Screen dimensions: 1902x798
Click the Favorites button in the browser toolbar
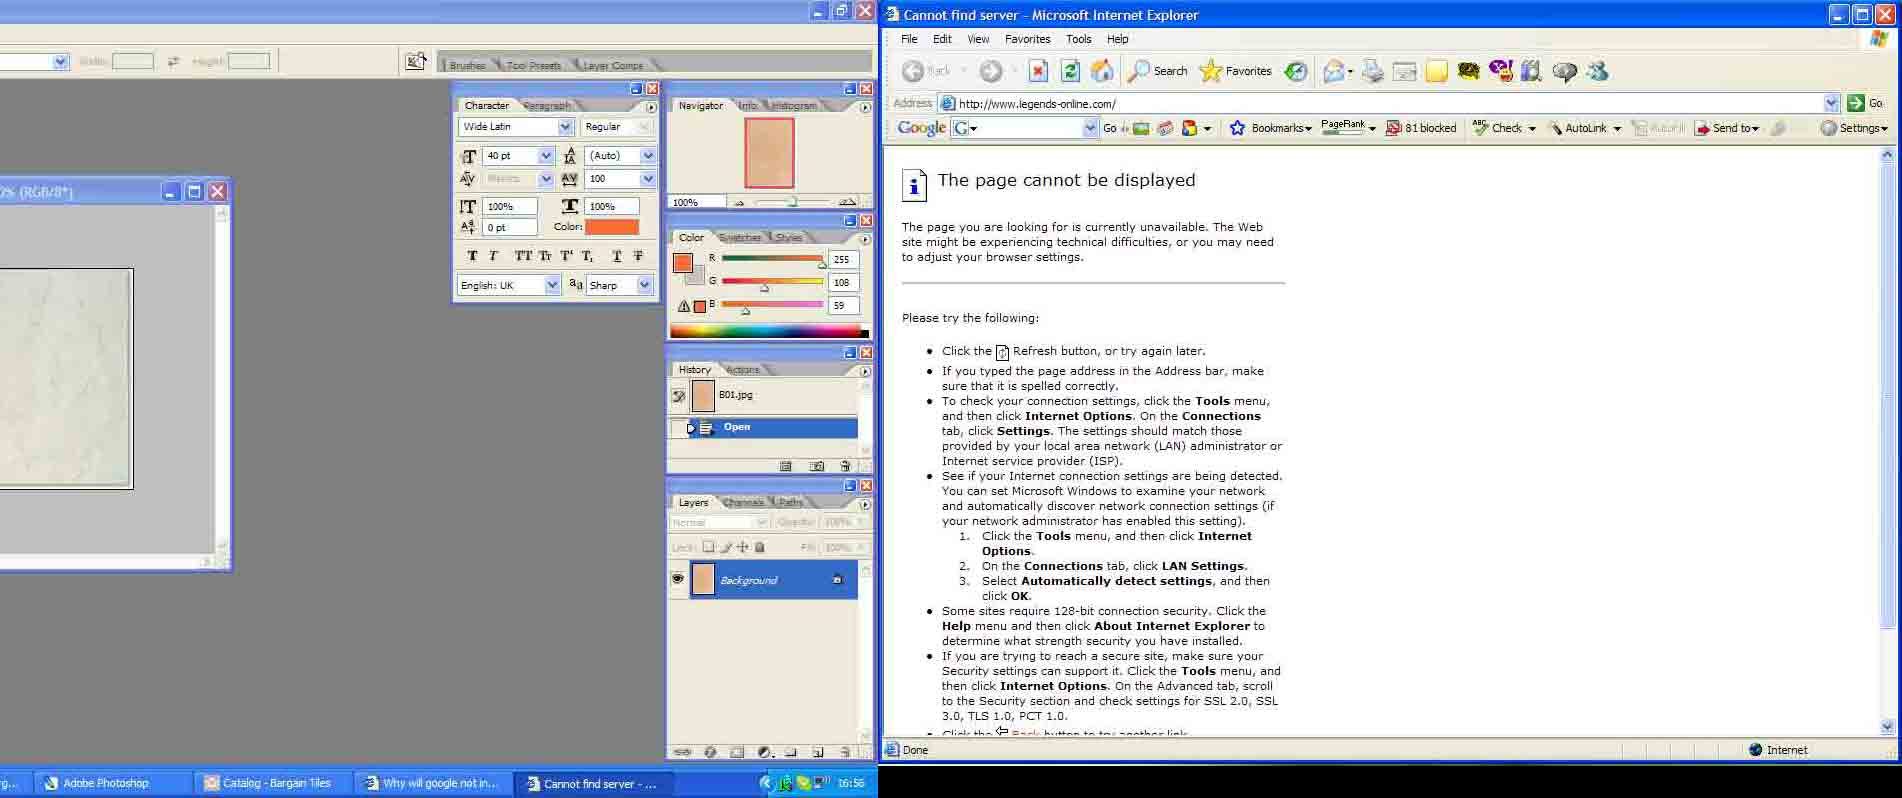(1236, 71)
